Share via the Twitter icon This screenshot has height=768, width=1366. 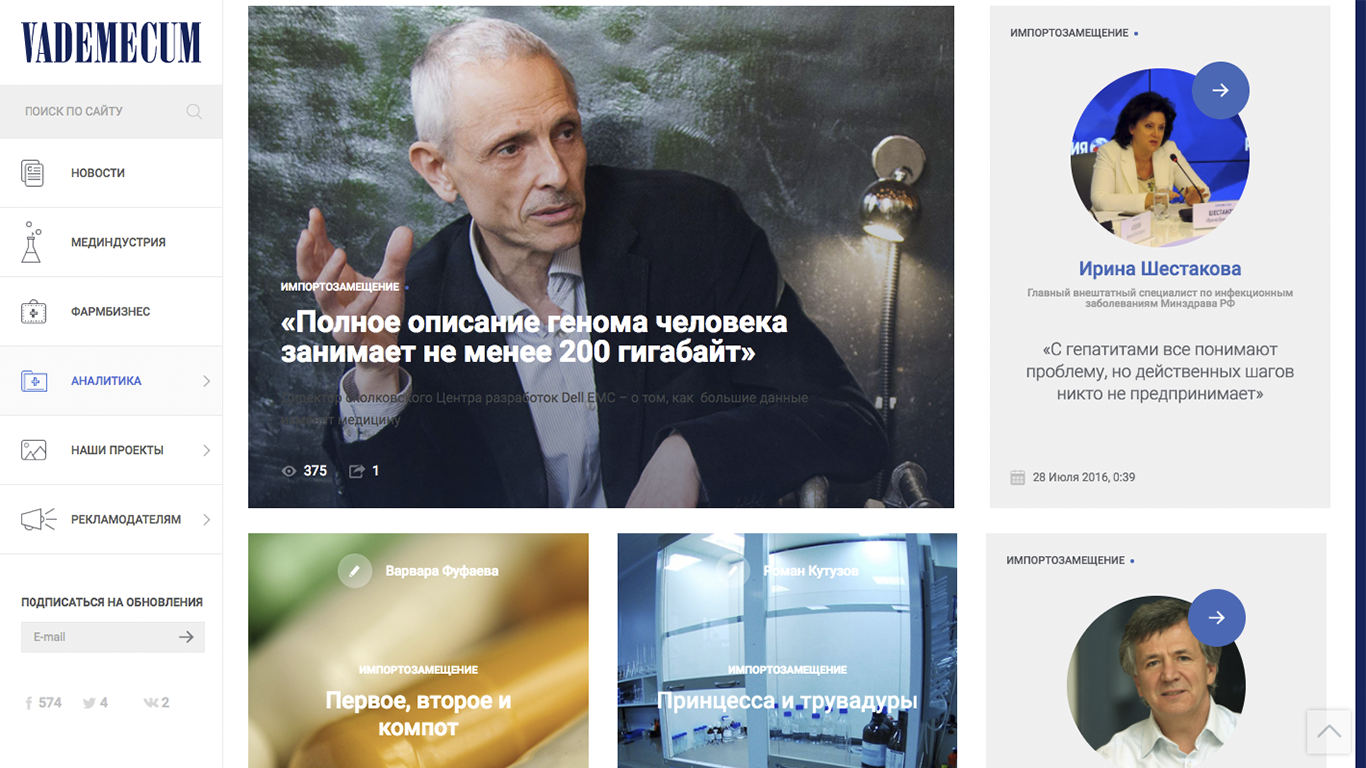(89, 703)
